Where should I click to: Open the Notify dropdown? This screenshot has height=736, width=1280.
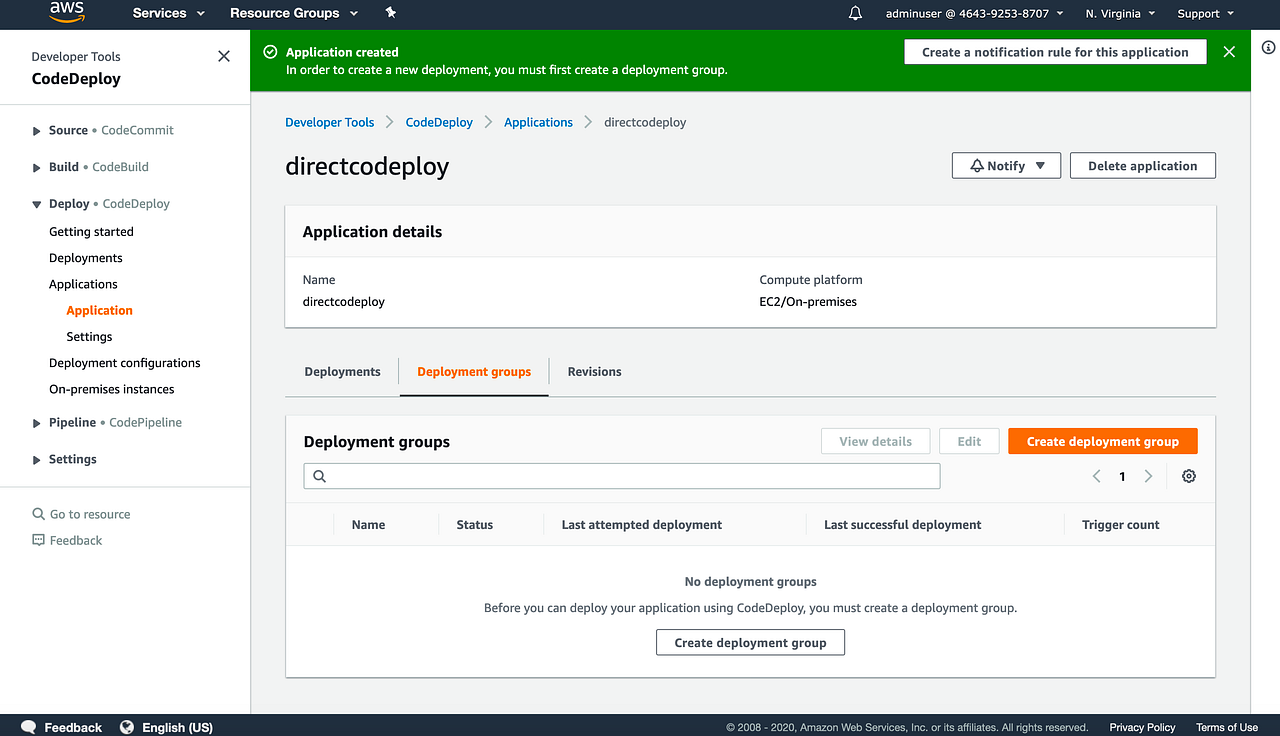[1006, 165]
